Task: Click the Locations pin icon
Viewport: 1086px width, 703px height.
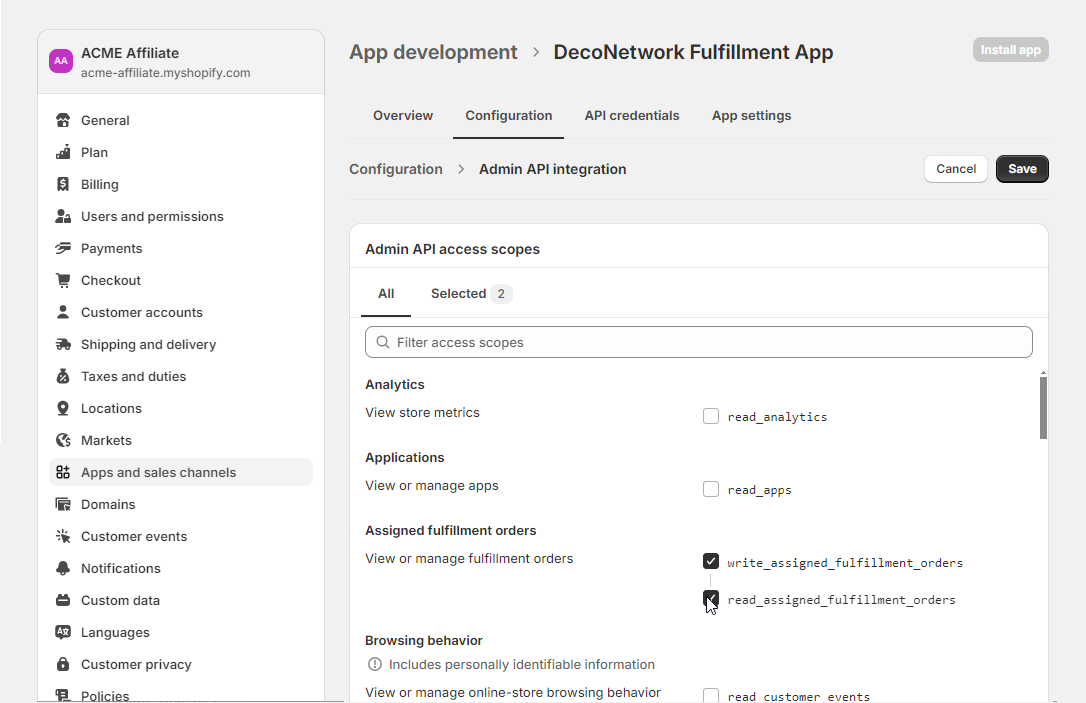Action: click(x=63, y=409)
